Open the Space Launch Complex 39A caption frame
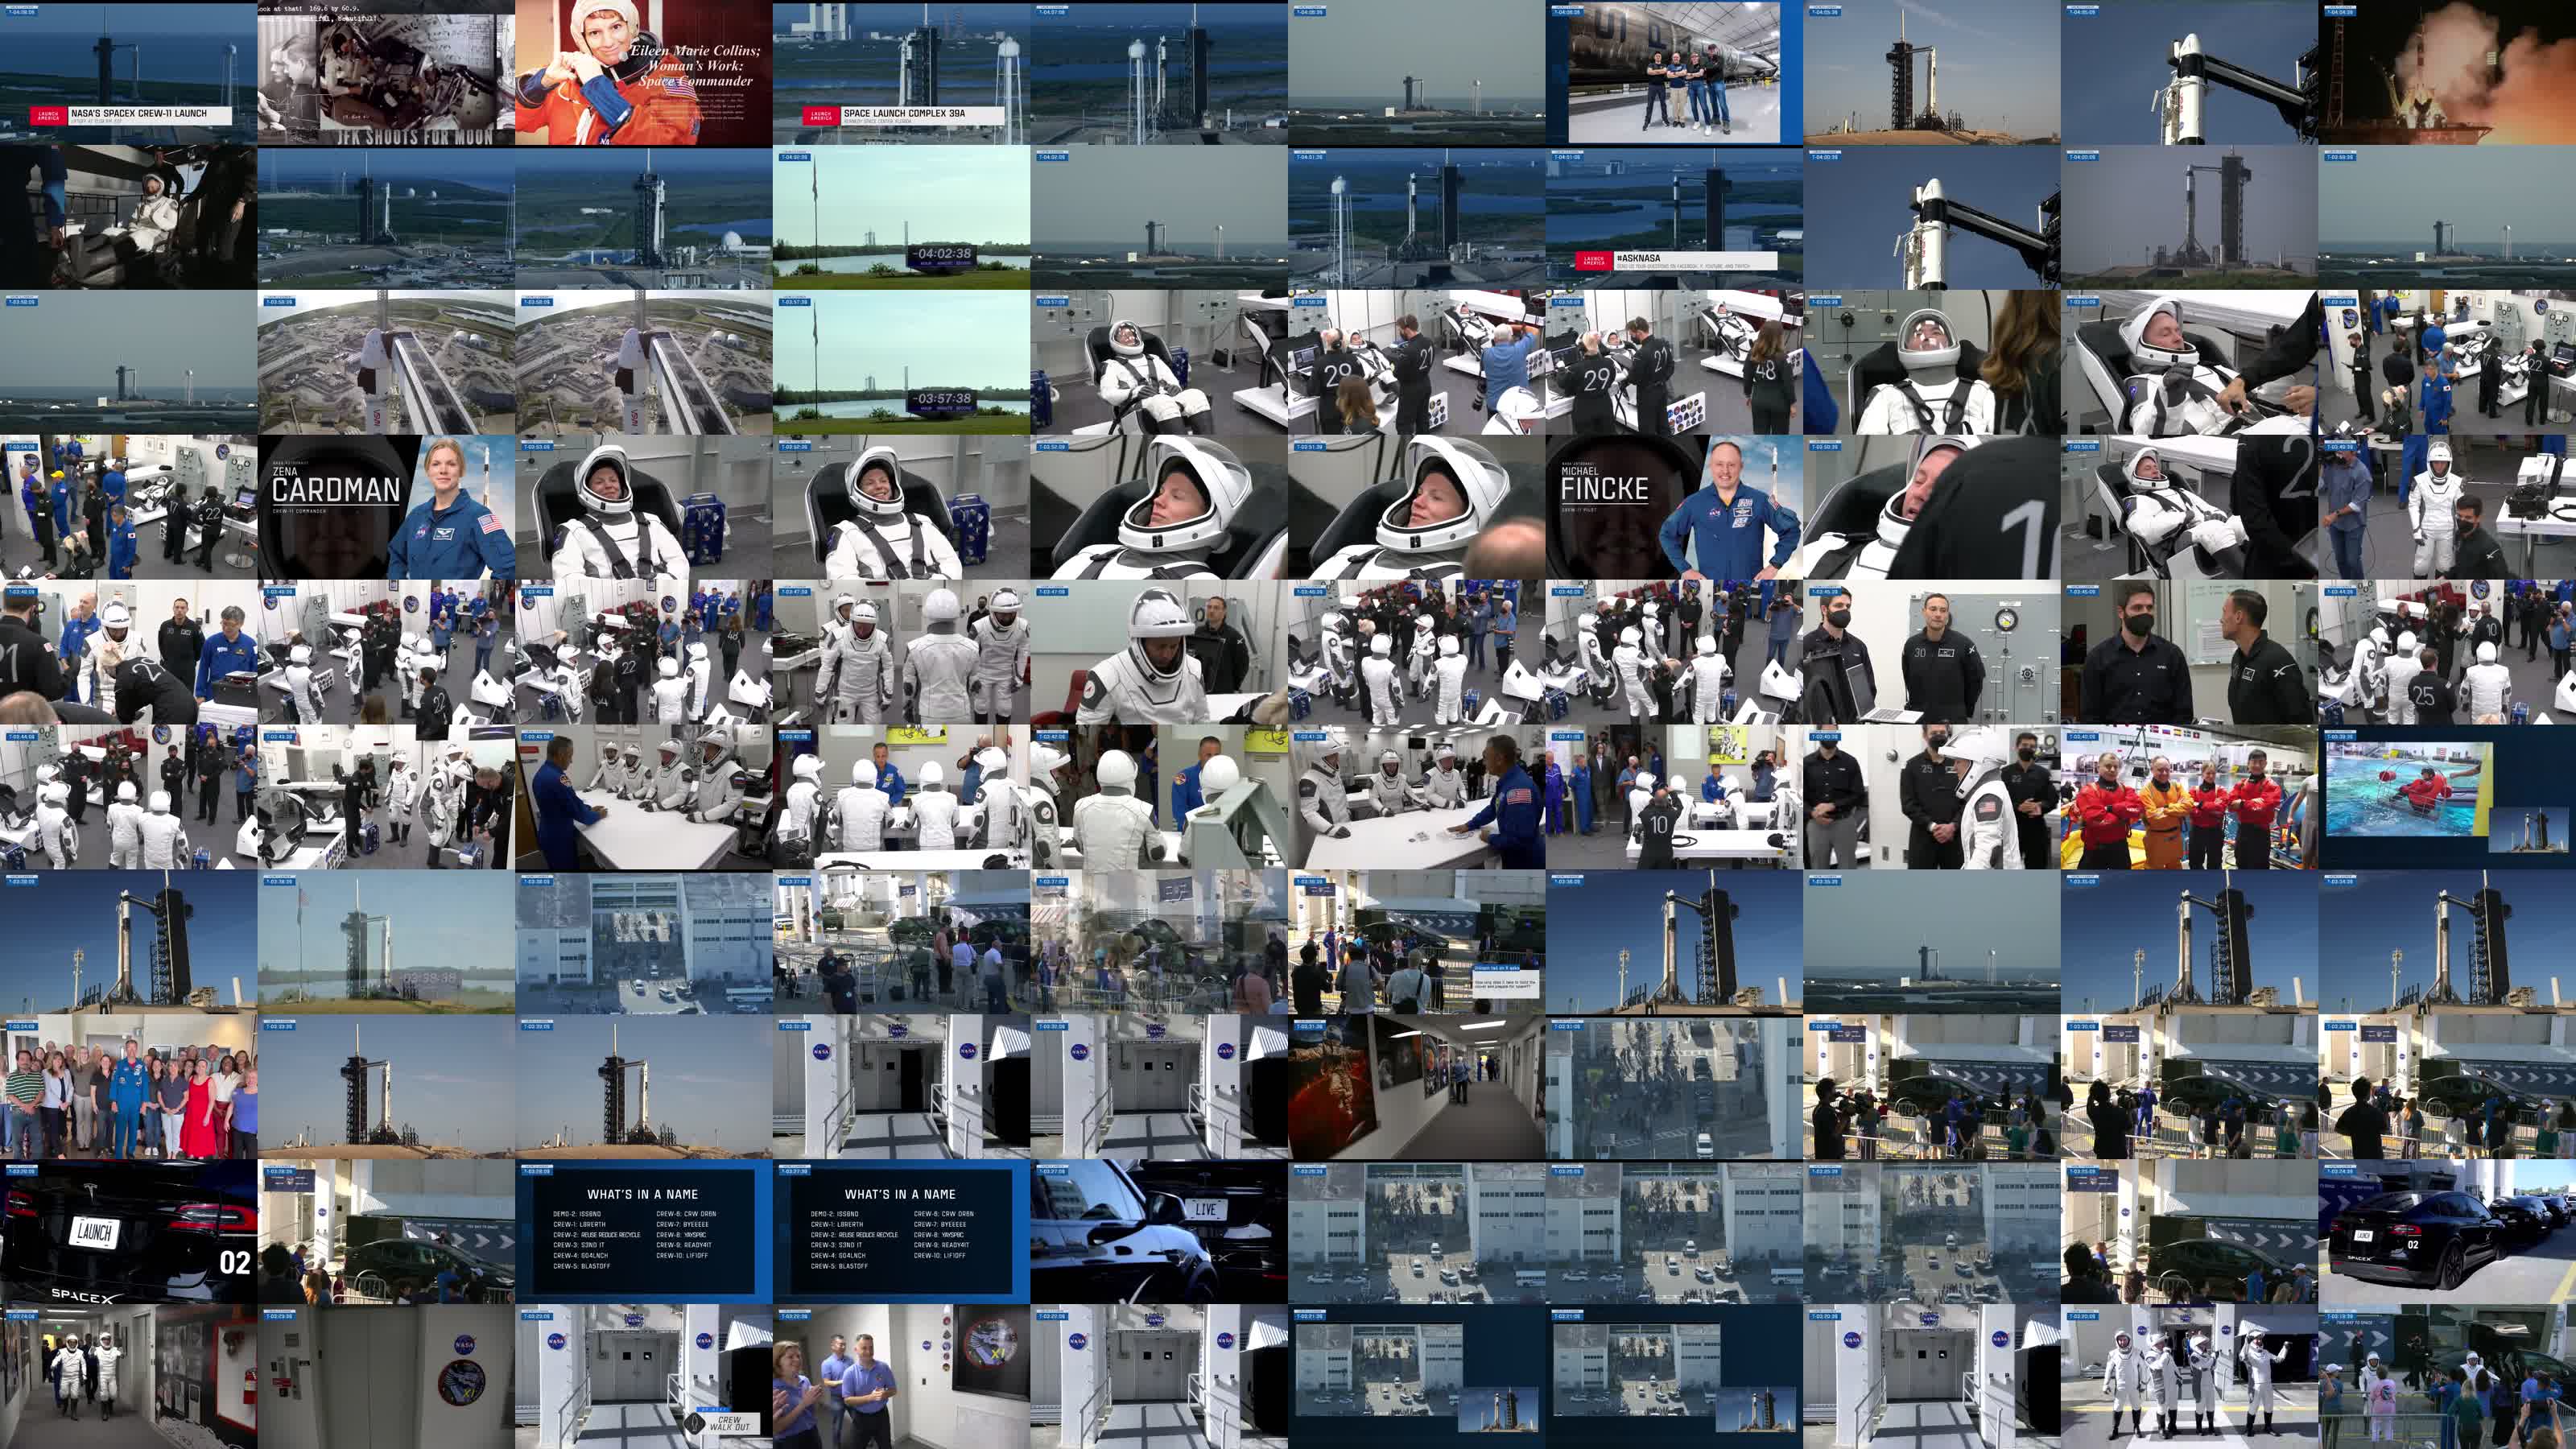The image size is (2576, 1449). (901, 72)
